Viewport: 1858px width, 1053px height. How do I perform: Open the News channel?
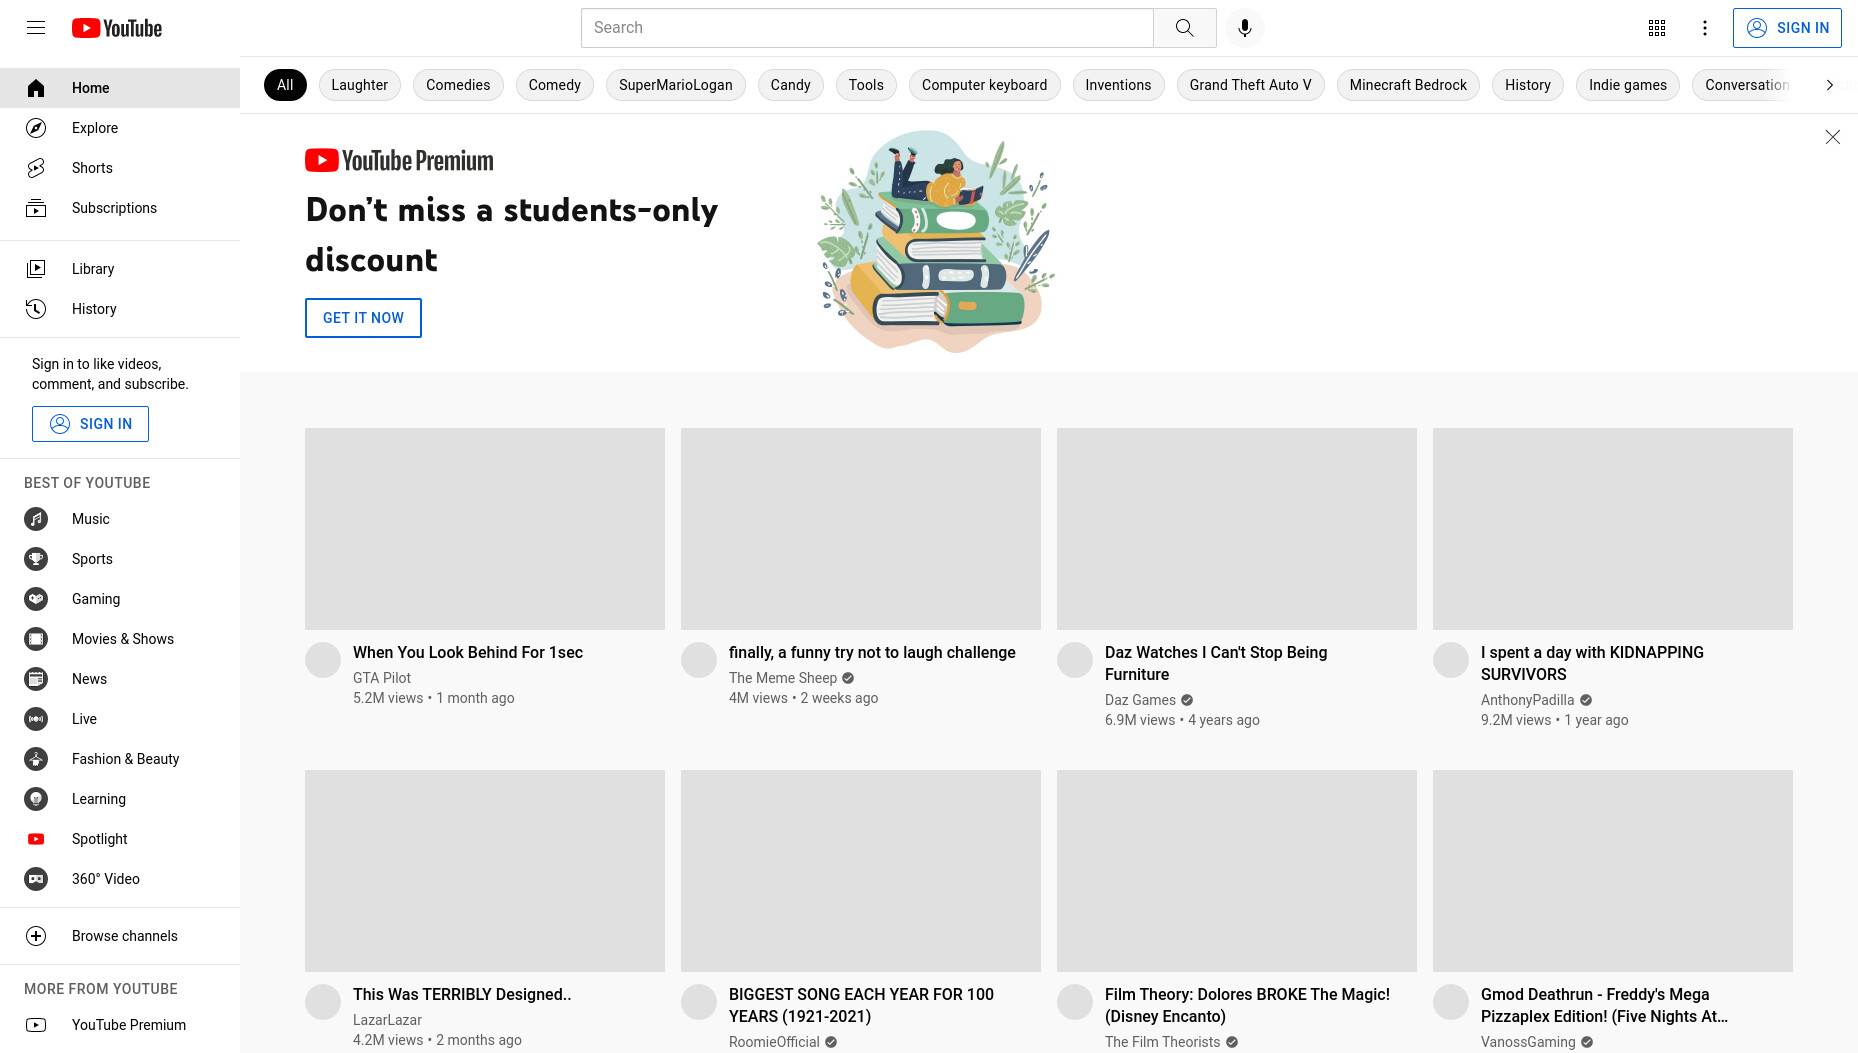click(120, 679)
